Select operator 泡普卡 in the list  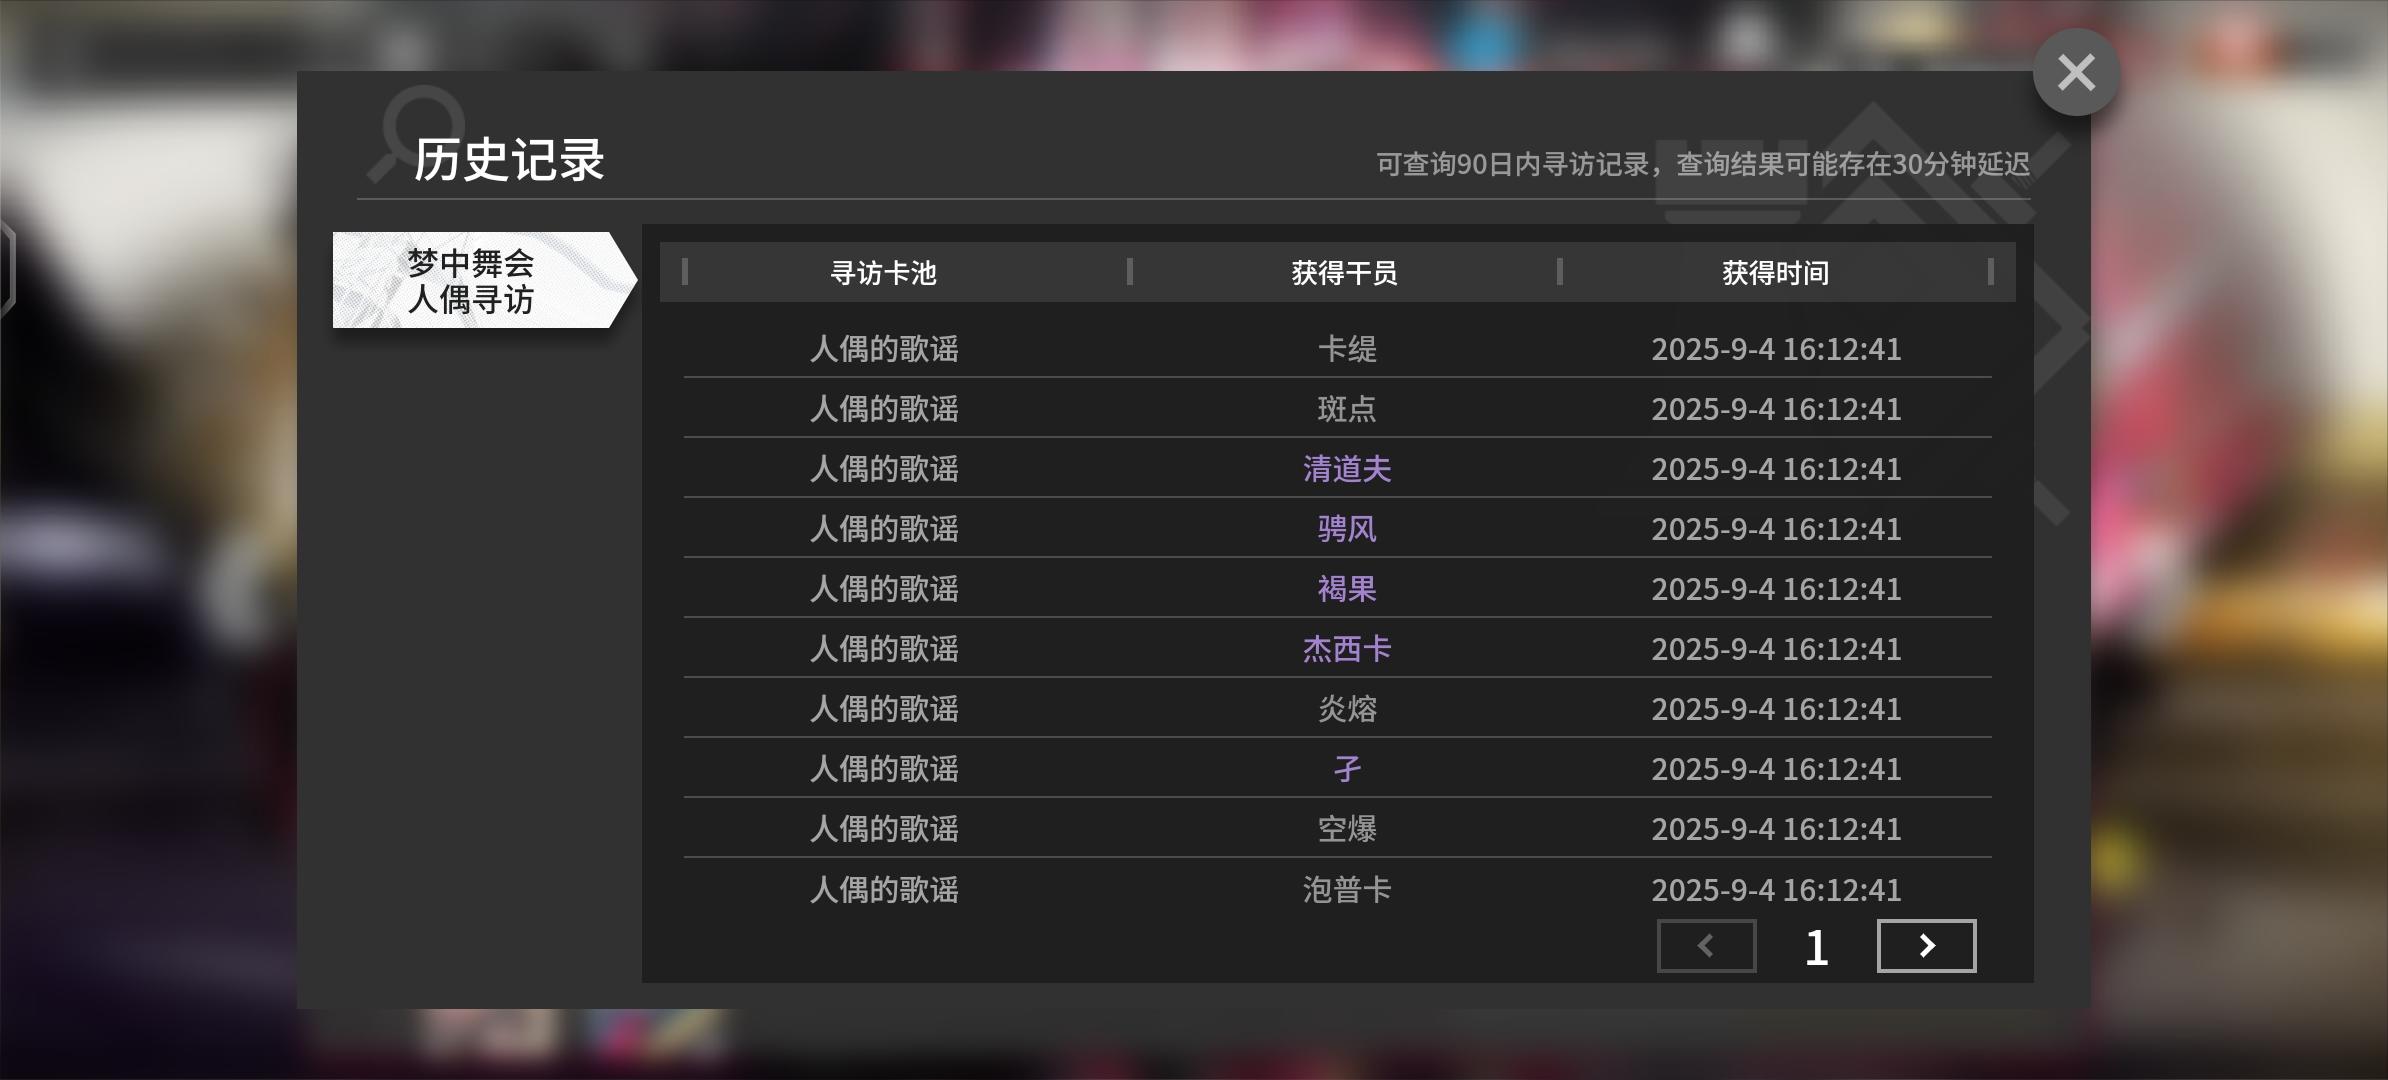[x=1347, y=890]
